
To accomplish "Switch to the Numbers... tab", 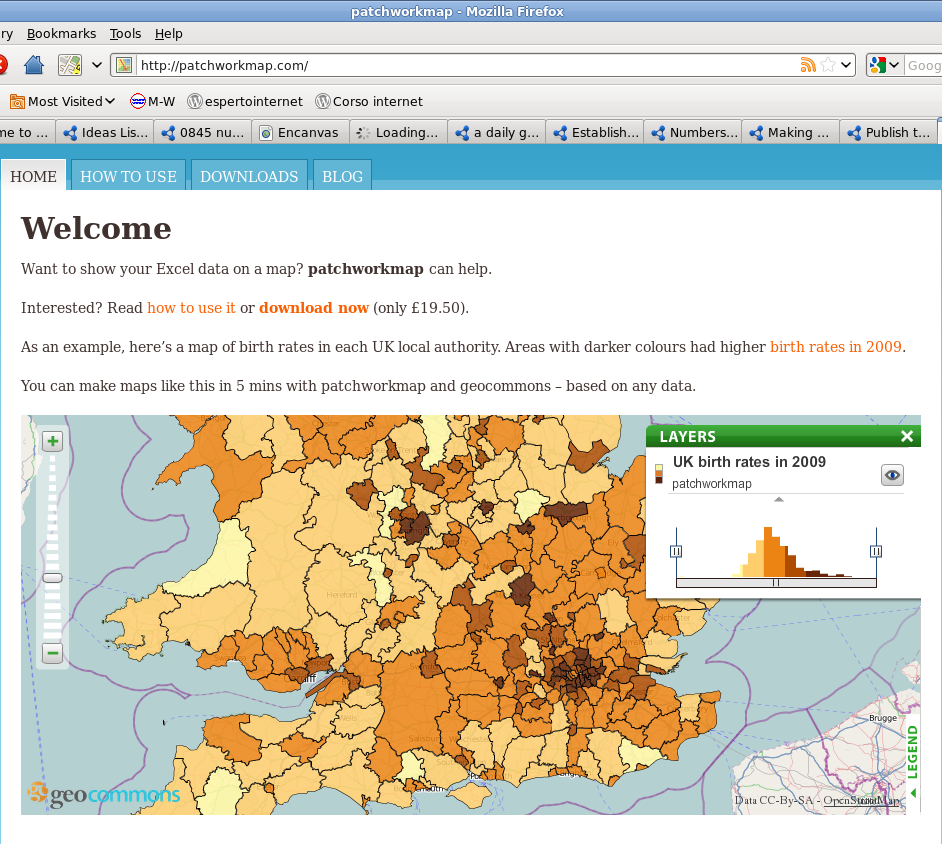I will coord(693,133).
